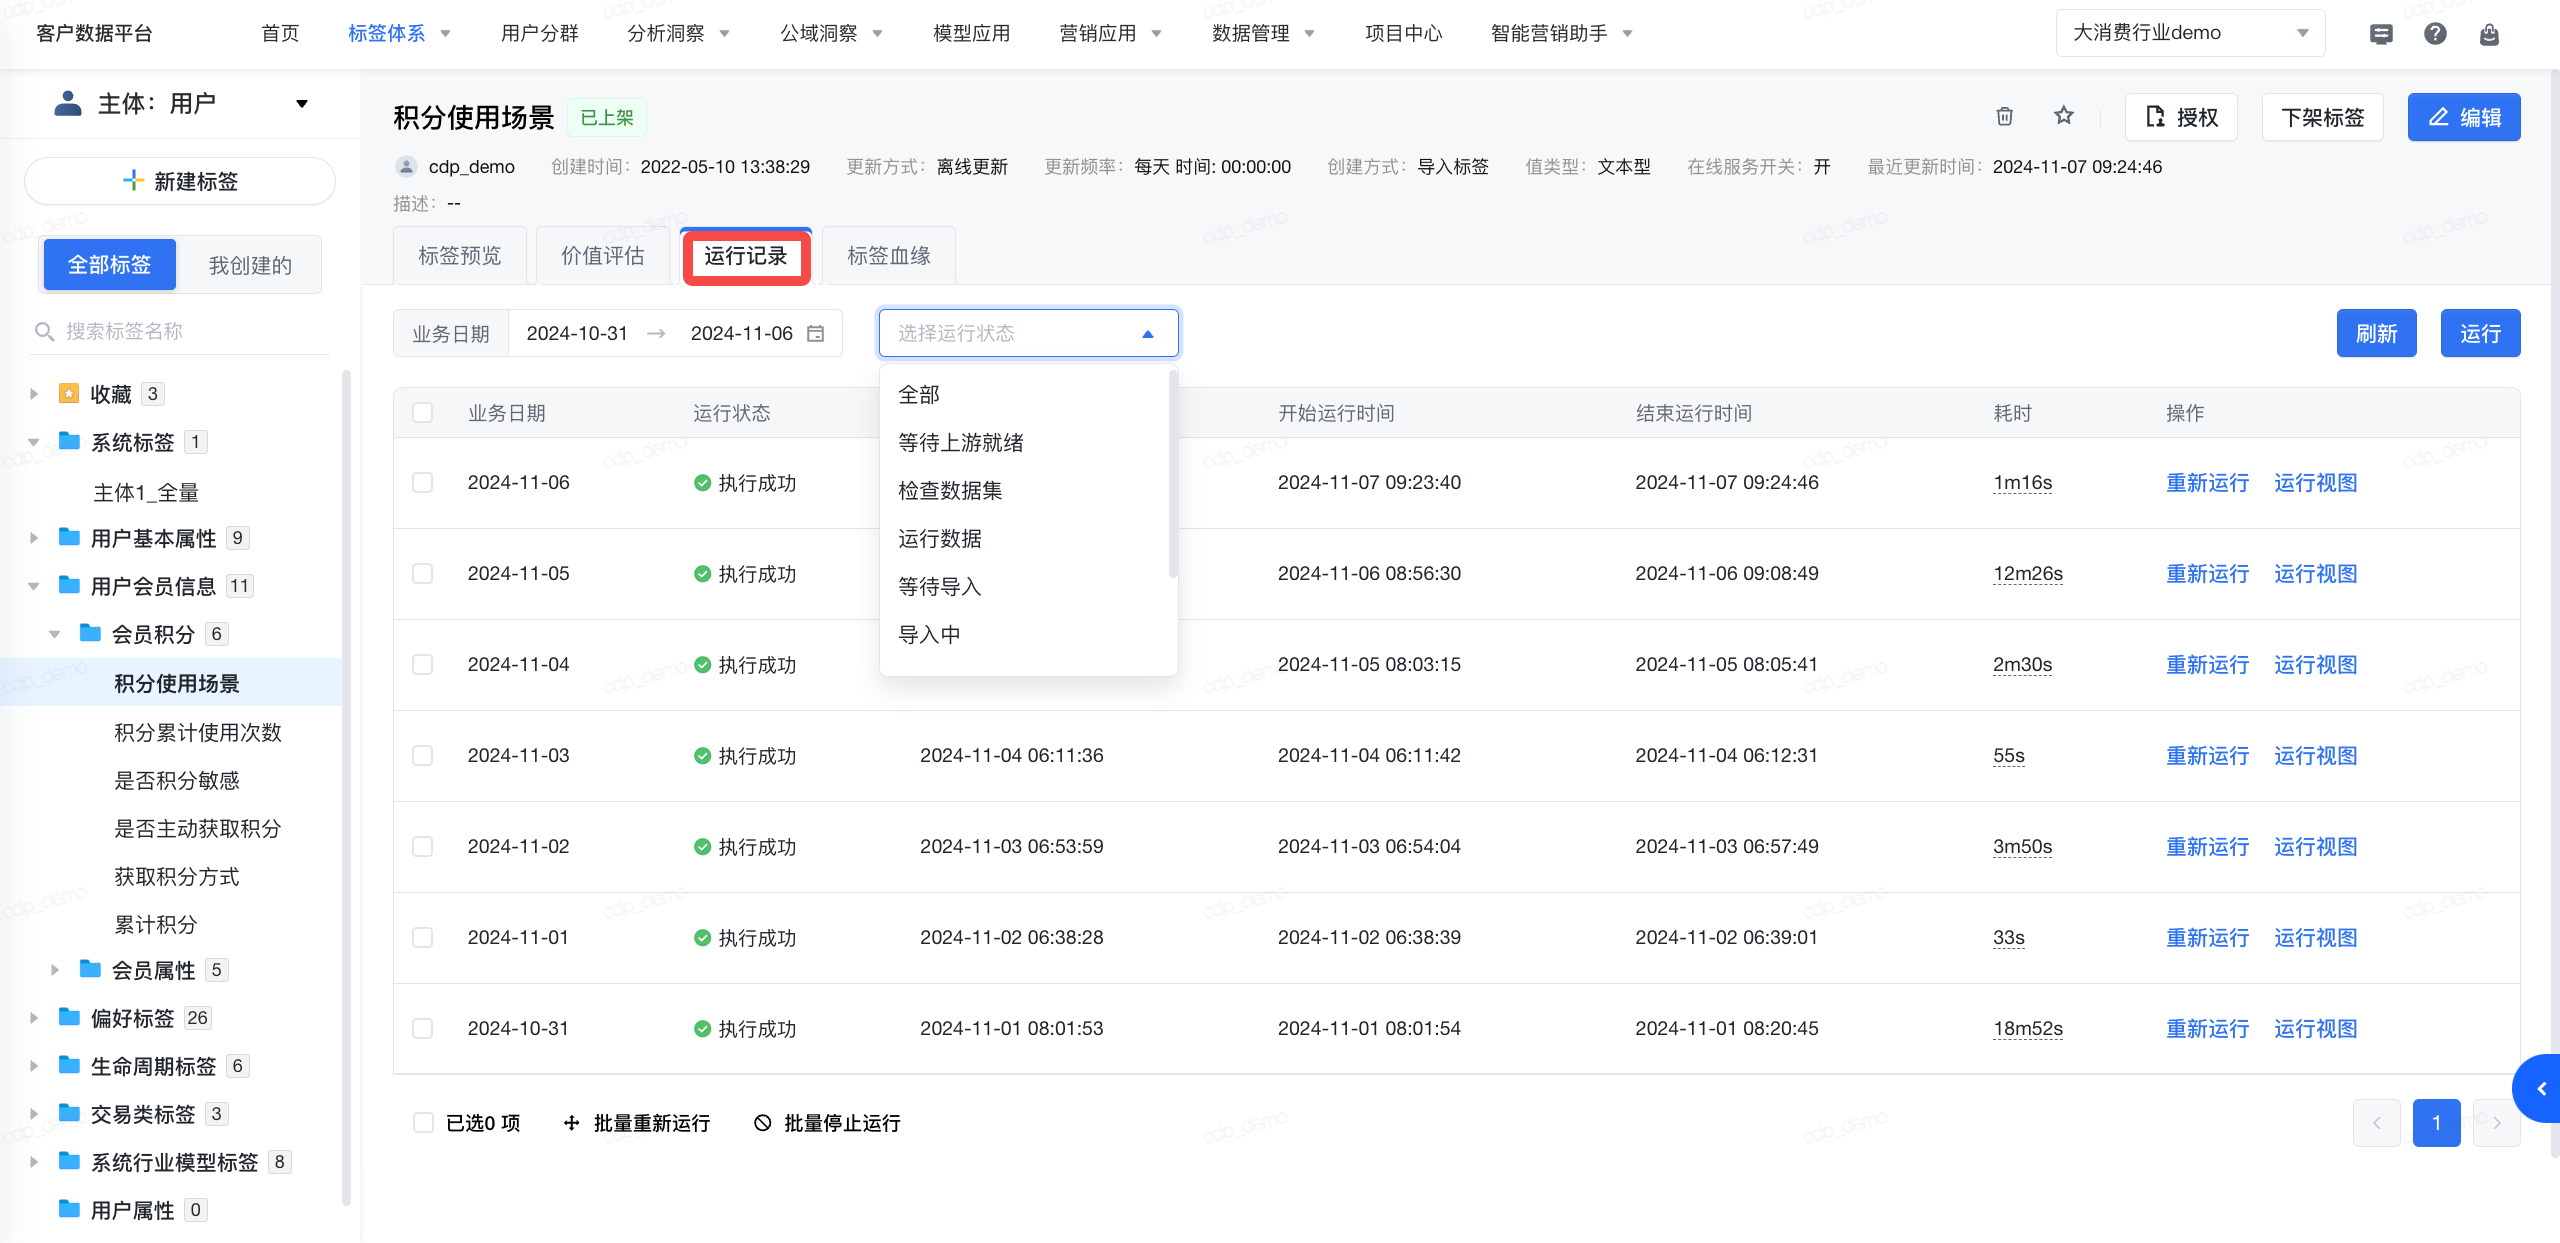Expand the 用户基本属性 tree node
The width and height of the screenshot is (2560, 1243).
[x=34, y=538]
